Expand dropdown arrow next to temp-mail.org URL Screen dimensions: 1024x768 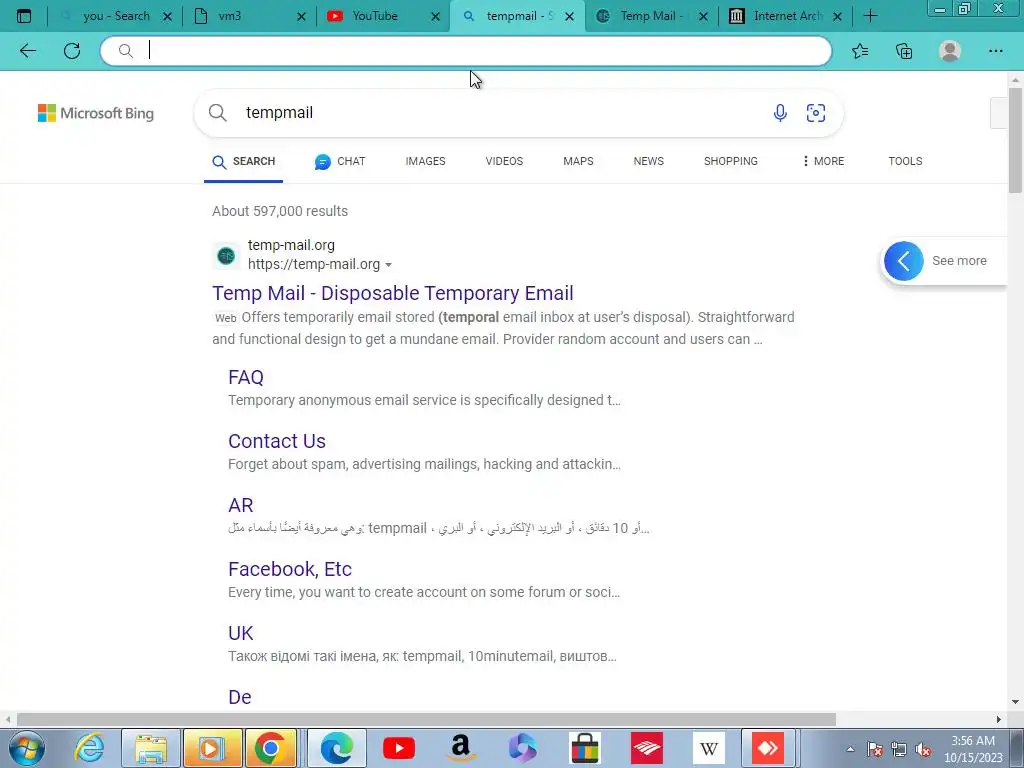[x=389, y=264]
